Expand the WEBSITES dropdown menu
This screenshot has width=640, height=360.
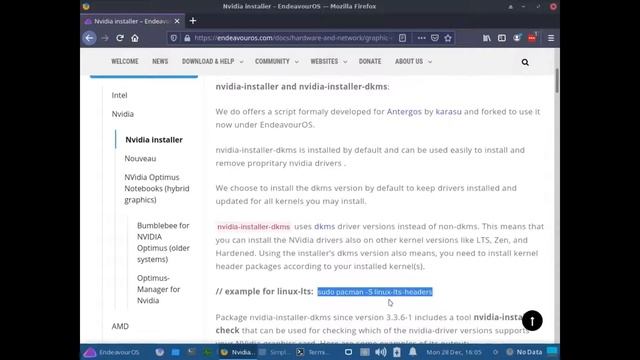pos(329,61)
